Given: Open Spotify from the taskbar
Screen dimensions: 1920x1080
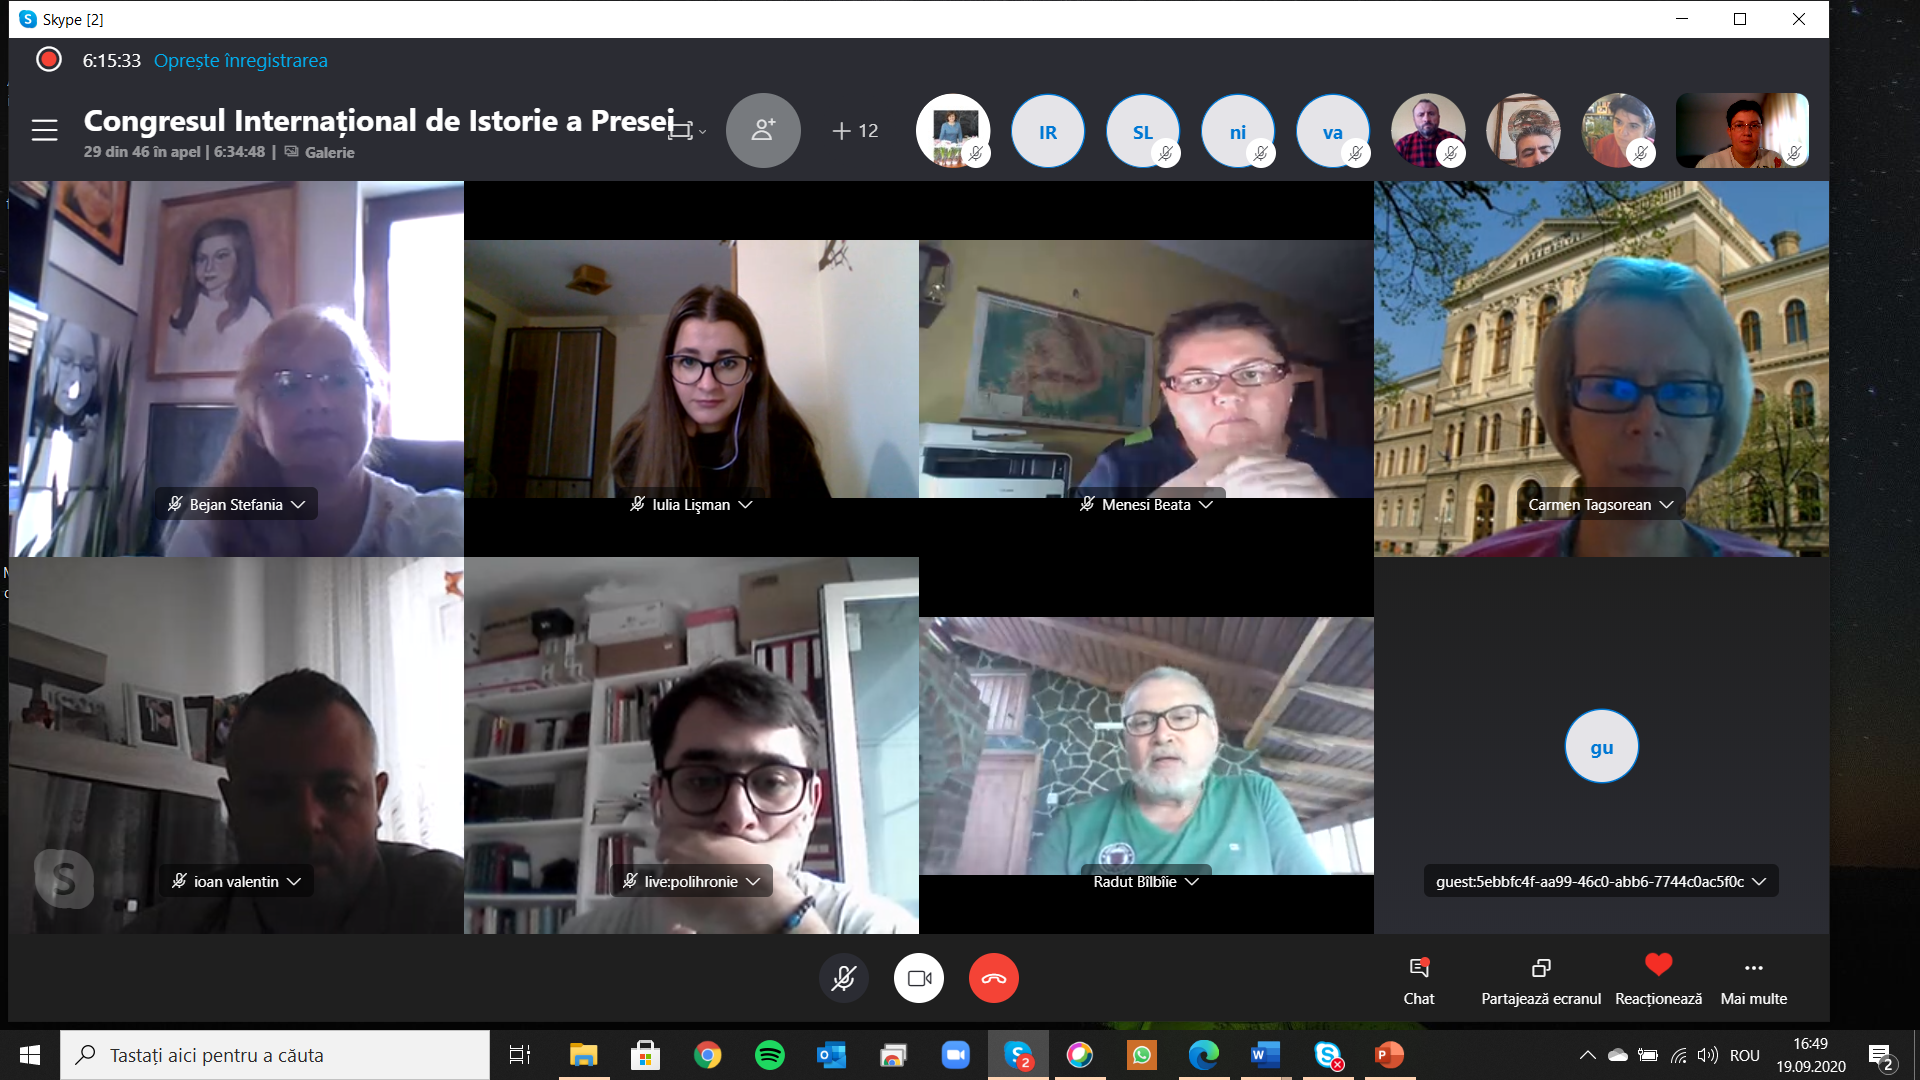Looking at the screenshot, I should [769, 1055].
